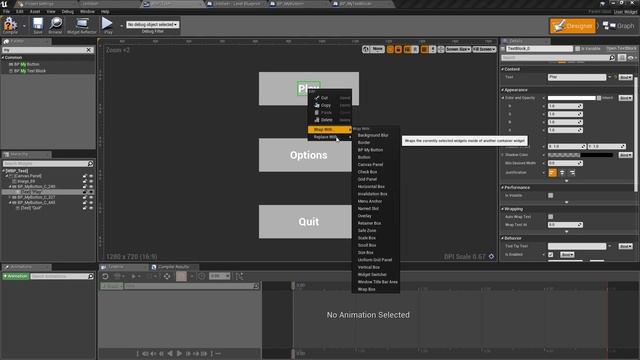Choose Copy in context menu
The image size is (640, 360).
click(330, 105)
